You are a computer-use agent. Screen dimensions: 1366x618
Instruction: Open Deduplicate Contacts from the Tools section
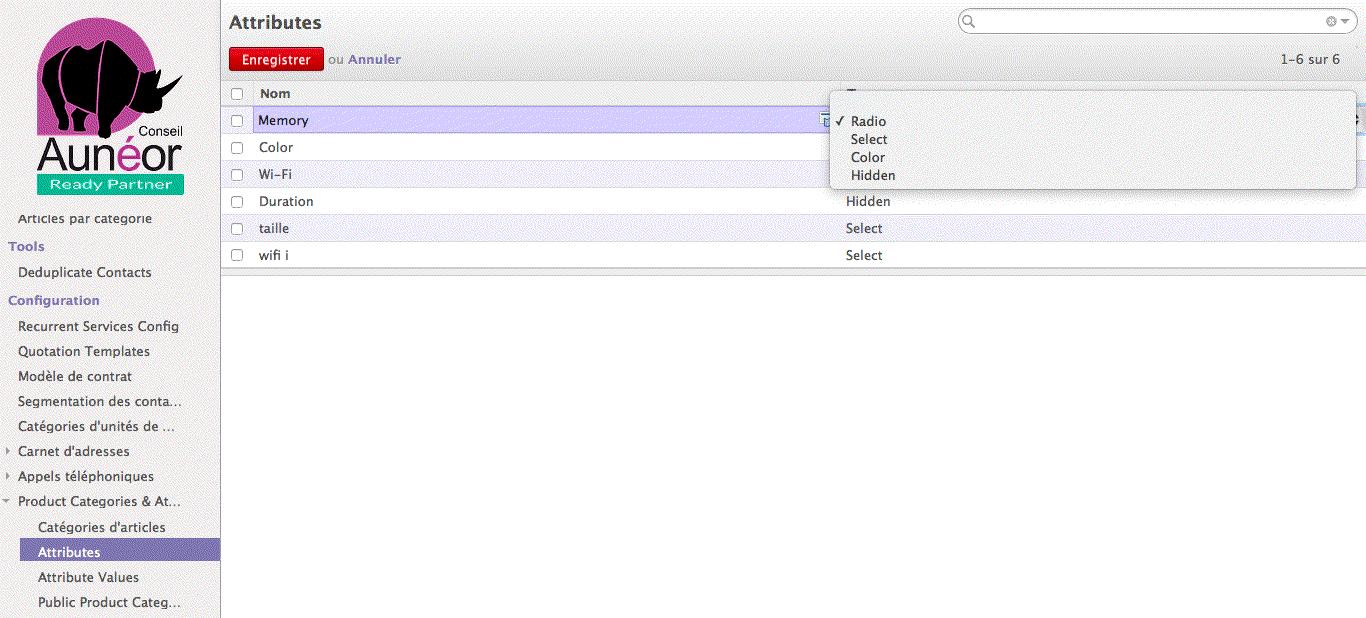tap(85, 272)
